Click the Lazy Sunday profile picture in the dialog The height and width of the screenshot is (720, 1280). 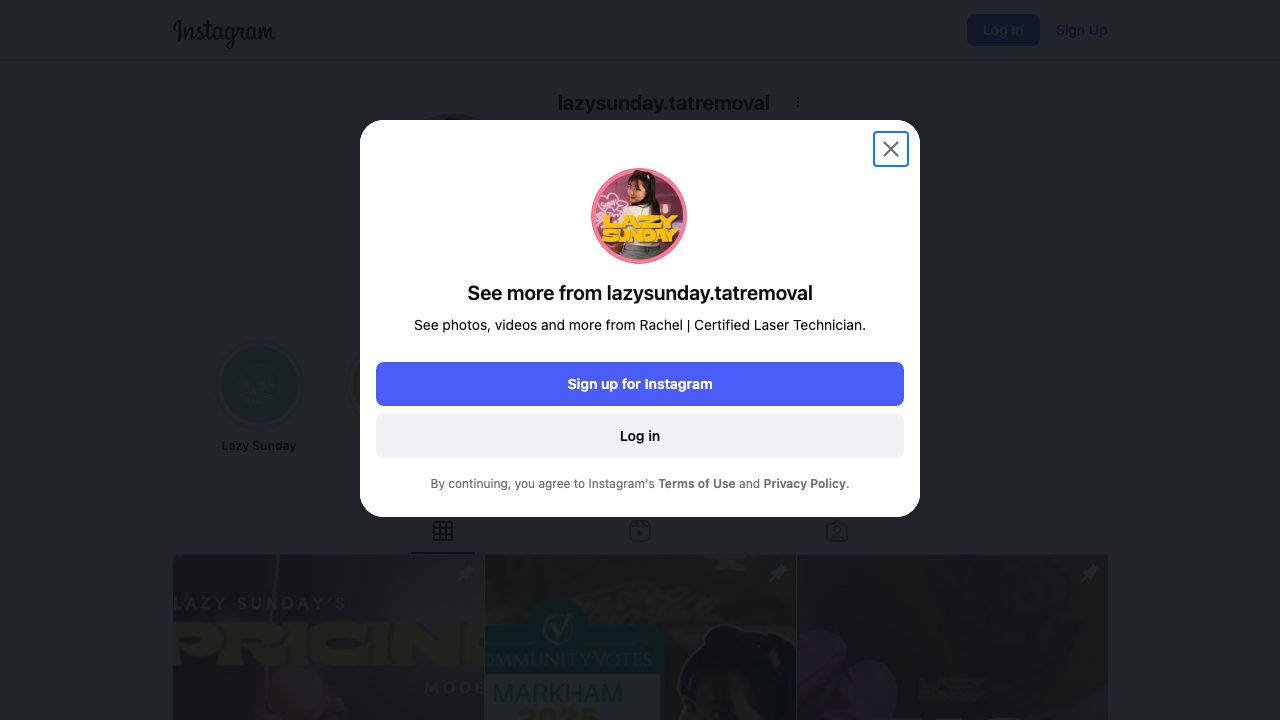[639, 216]
